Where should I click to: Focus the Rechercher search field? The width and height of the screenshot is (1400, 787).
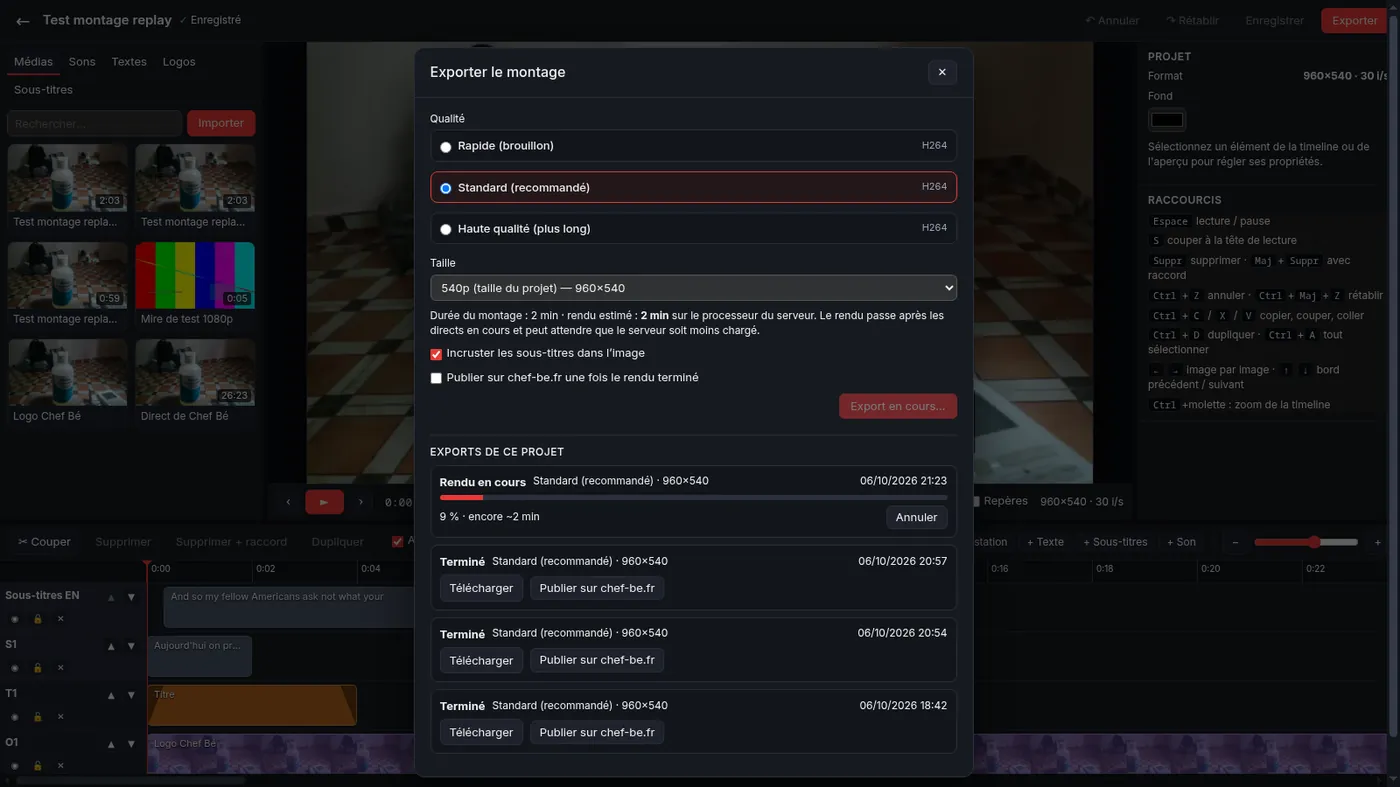coord(94,123)
